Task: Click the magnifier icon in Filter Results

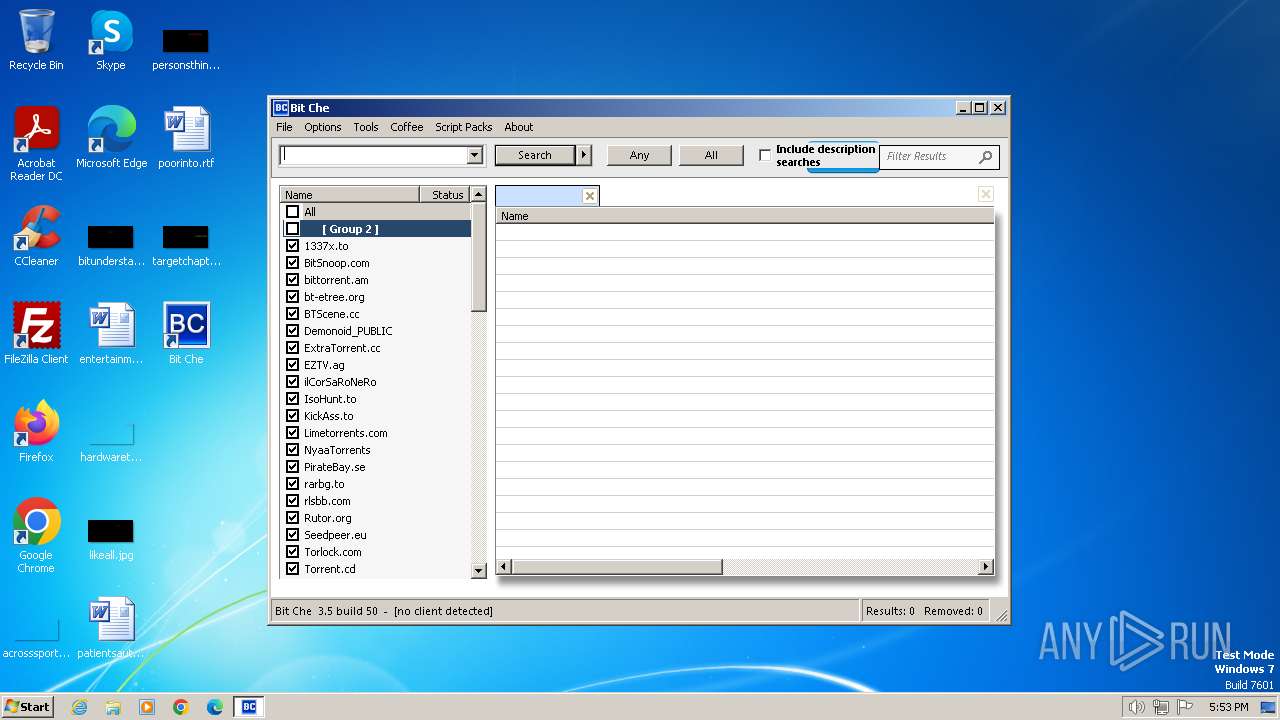Action: coord(986,156)
